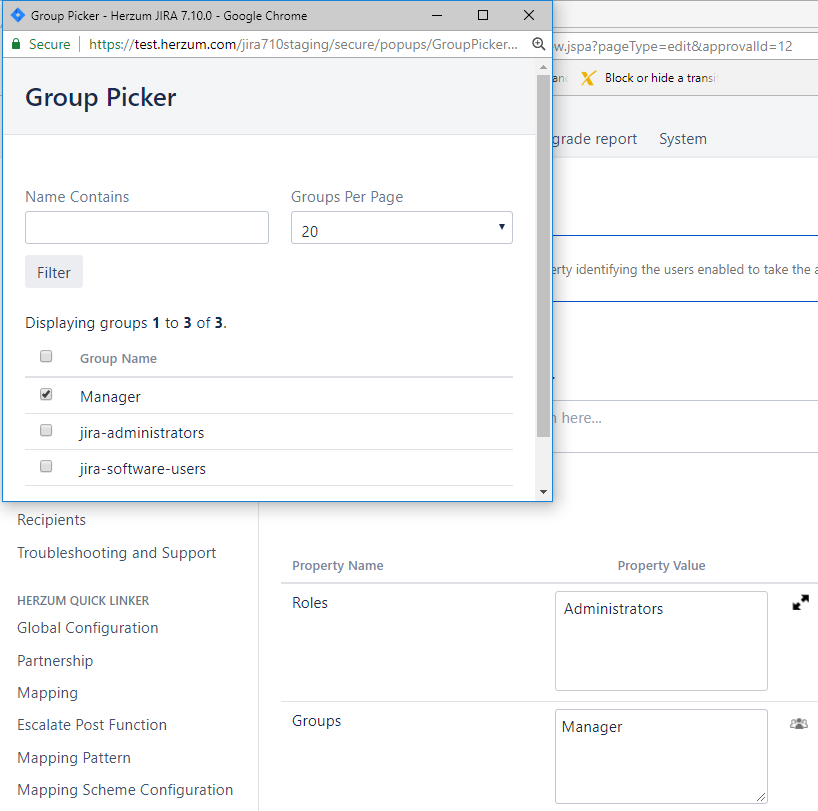Click the expand arrows icon beside Roles field
Screen dimensions: 818x811
(x=800, y=602)
